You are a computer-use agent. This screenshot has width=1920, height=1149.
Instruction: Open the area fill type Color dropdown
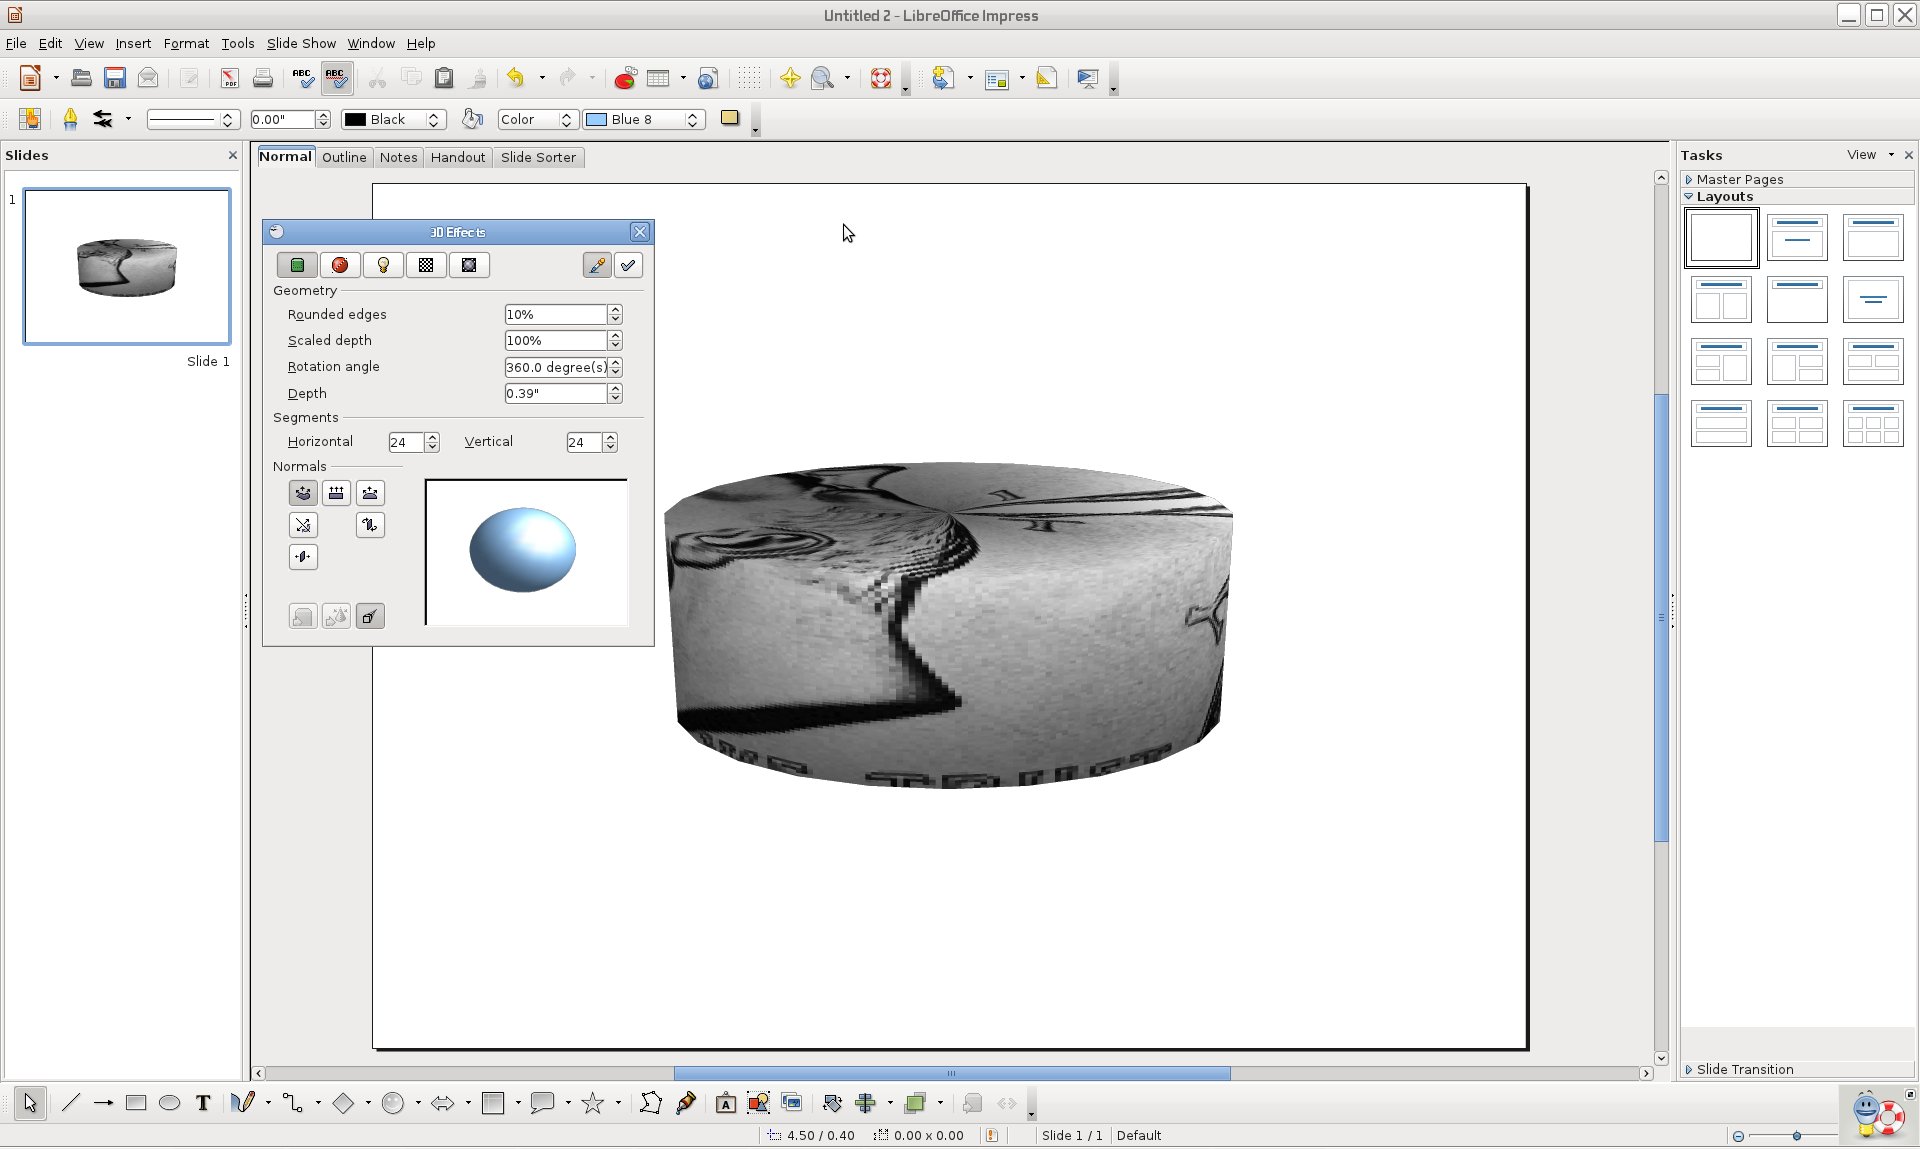tap(537, 119)
